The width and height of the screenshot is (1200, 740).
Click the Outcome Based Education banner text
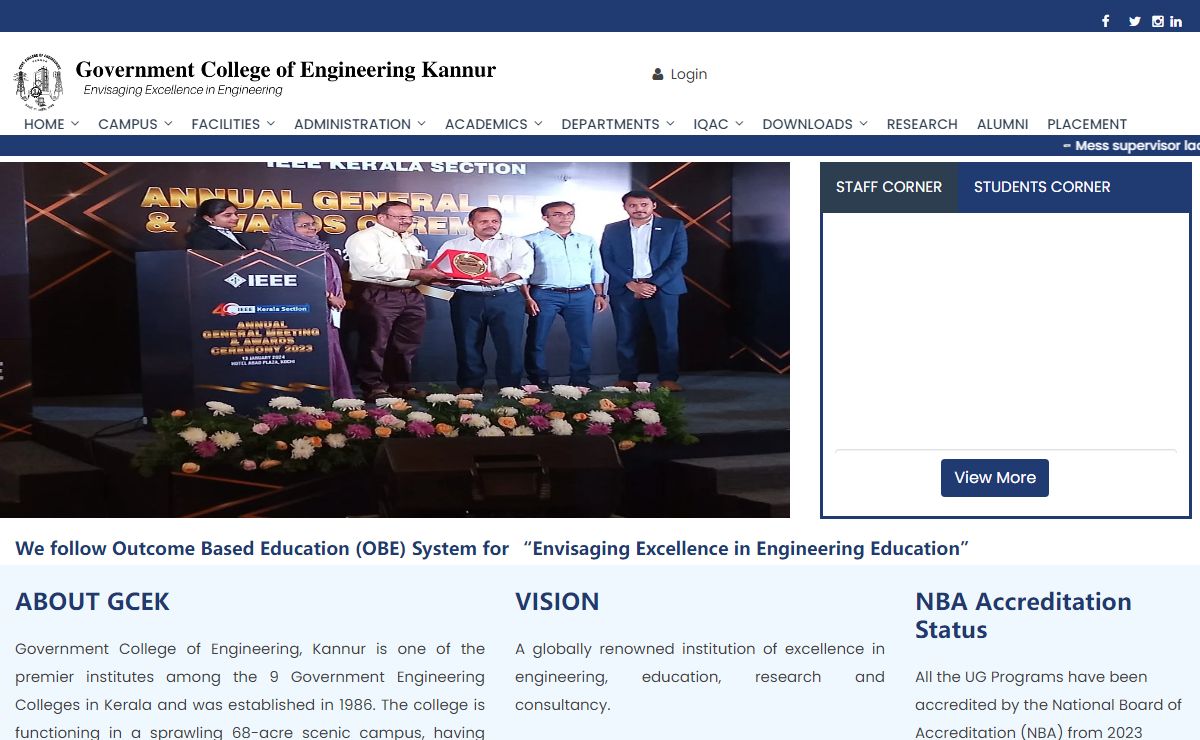point(492,548)
